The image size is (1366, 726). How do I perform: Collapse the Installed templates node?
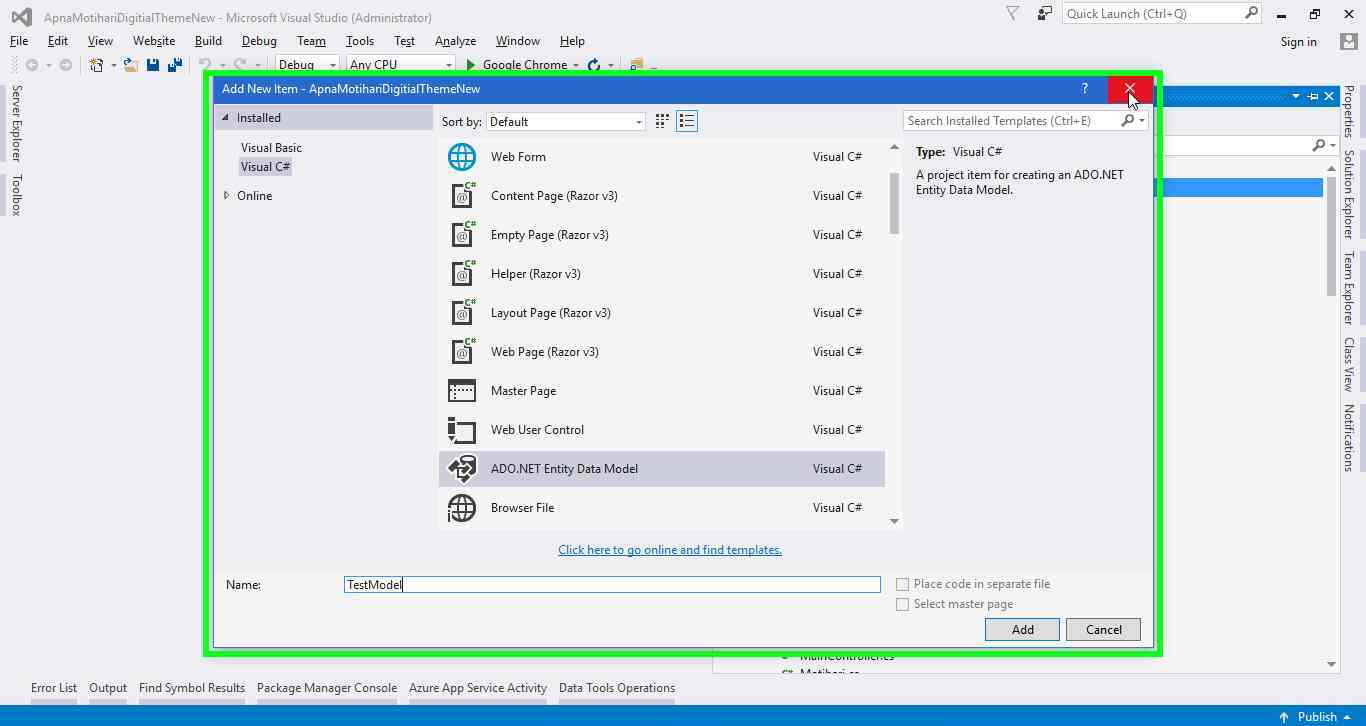225,118
